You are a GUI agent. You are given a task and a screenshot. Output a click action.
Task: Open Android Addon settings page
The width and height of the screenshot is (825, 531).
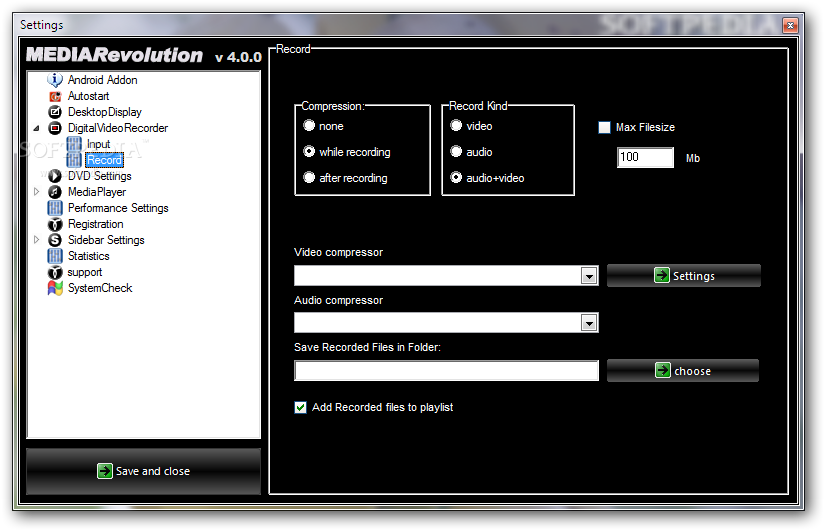103,80
